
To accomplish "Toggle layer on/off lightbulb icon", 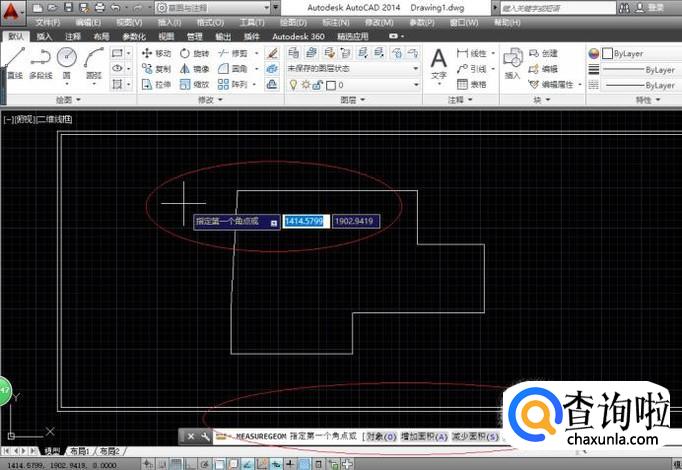I will [293, 85].
